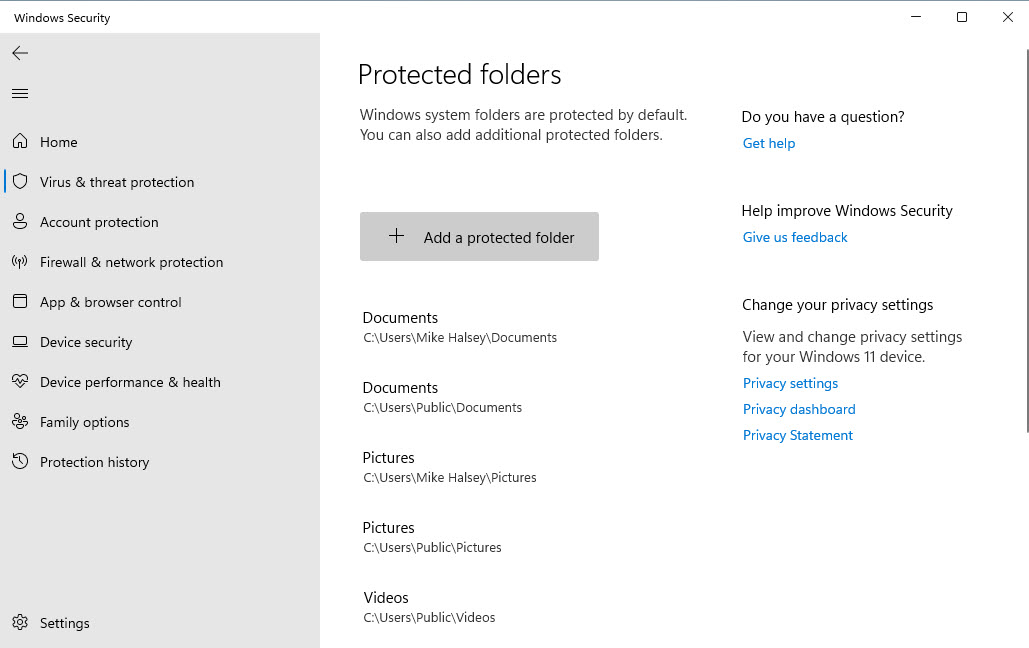1029x648 pixels.
Task: Open the Privacy dashboard link
Action: pos(799,409)
